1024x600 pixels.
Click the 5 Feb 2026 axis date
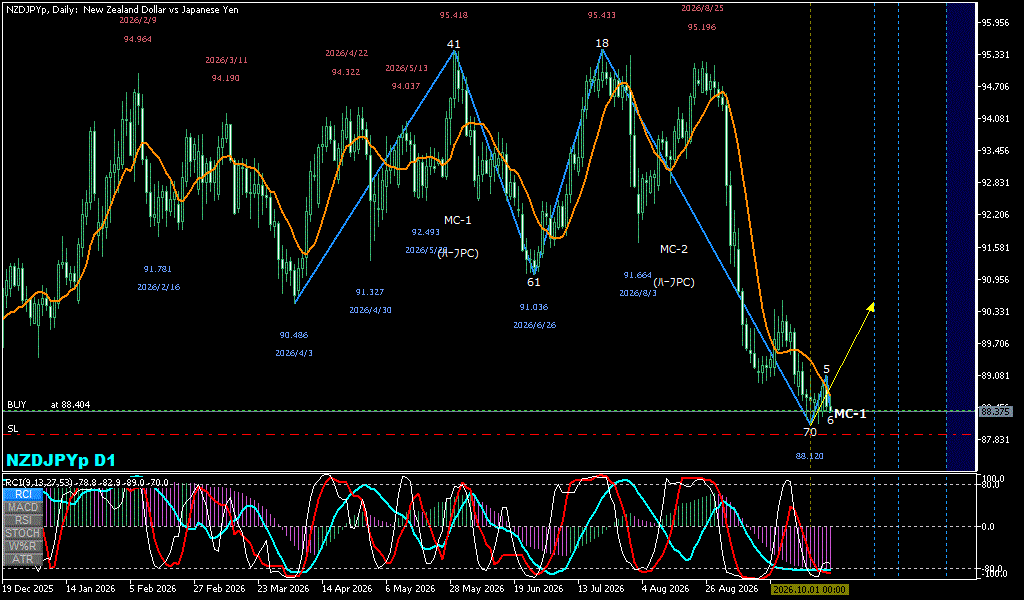coord(153,589)
